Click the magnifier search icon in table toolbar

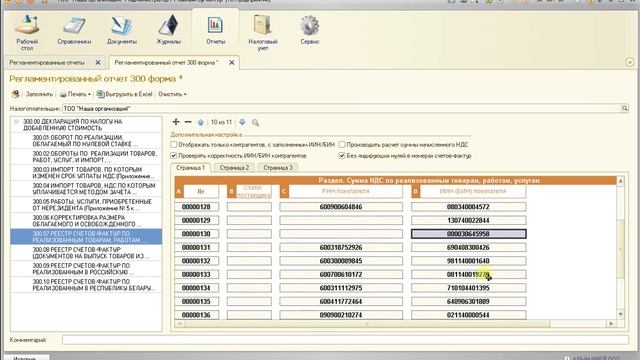click(x=256, y=122)
